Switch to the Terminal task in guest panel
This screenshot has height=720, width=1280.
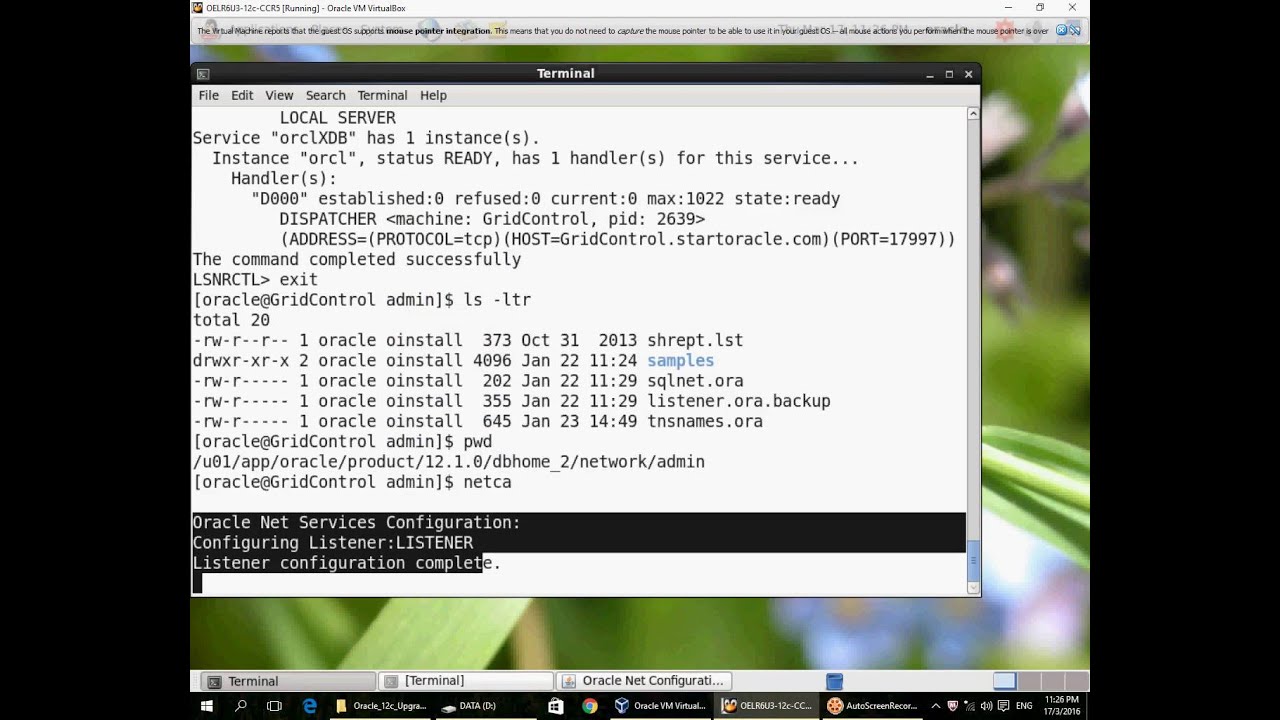click(x=288, y=681)
